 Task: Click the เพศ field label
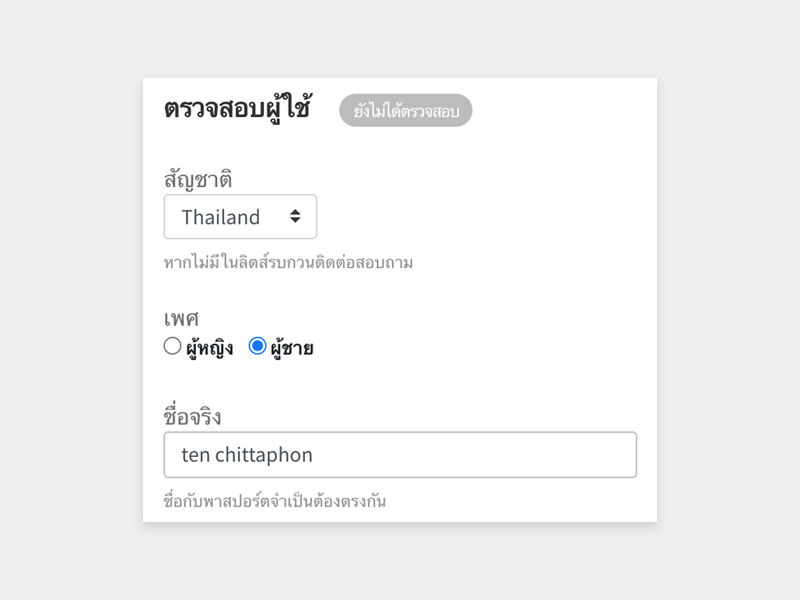click(x=181, y=319)
